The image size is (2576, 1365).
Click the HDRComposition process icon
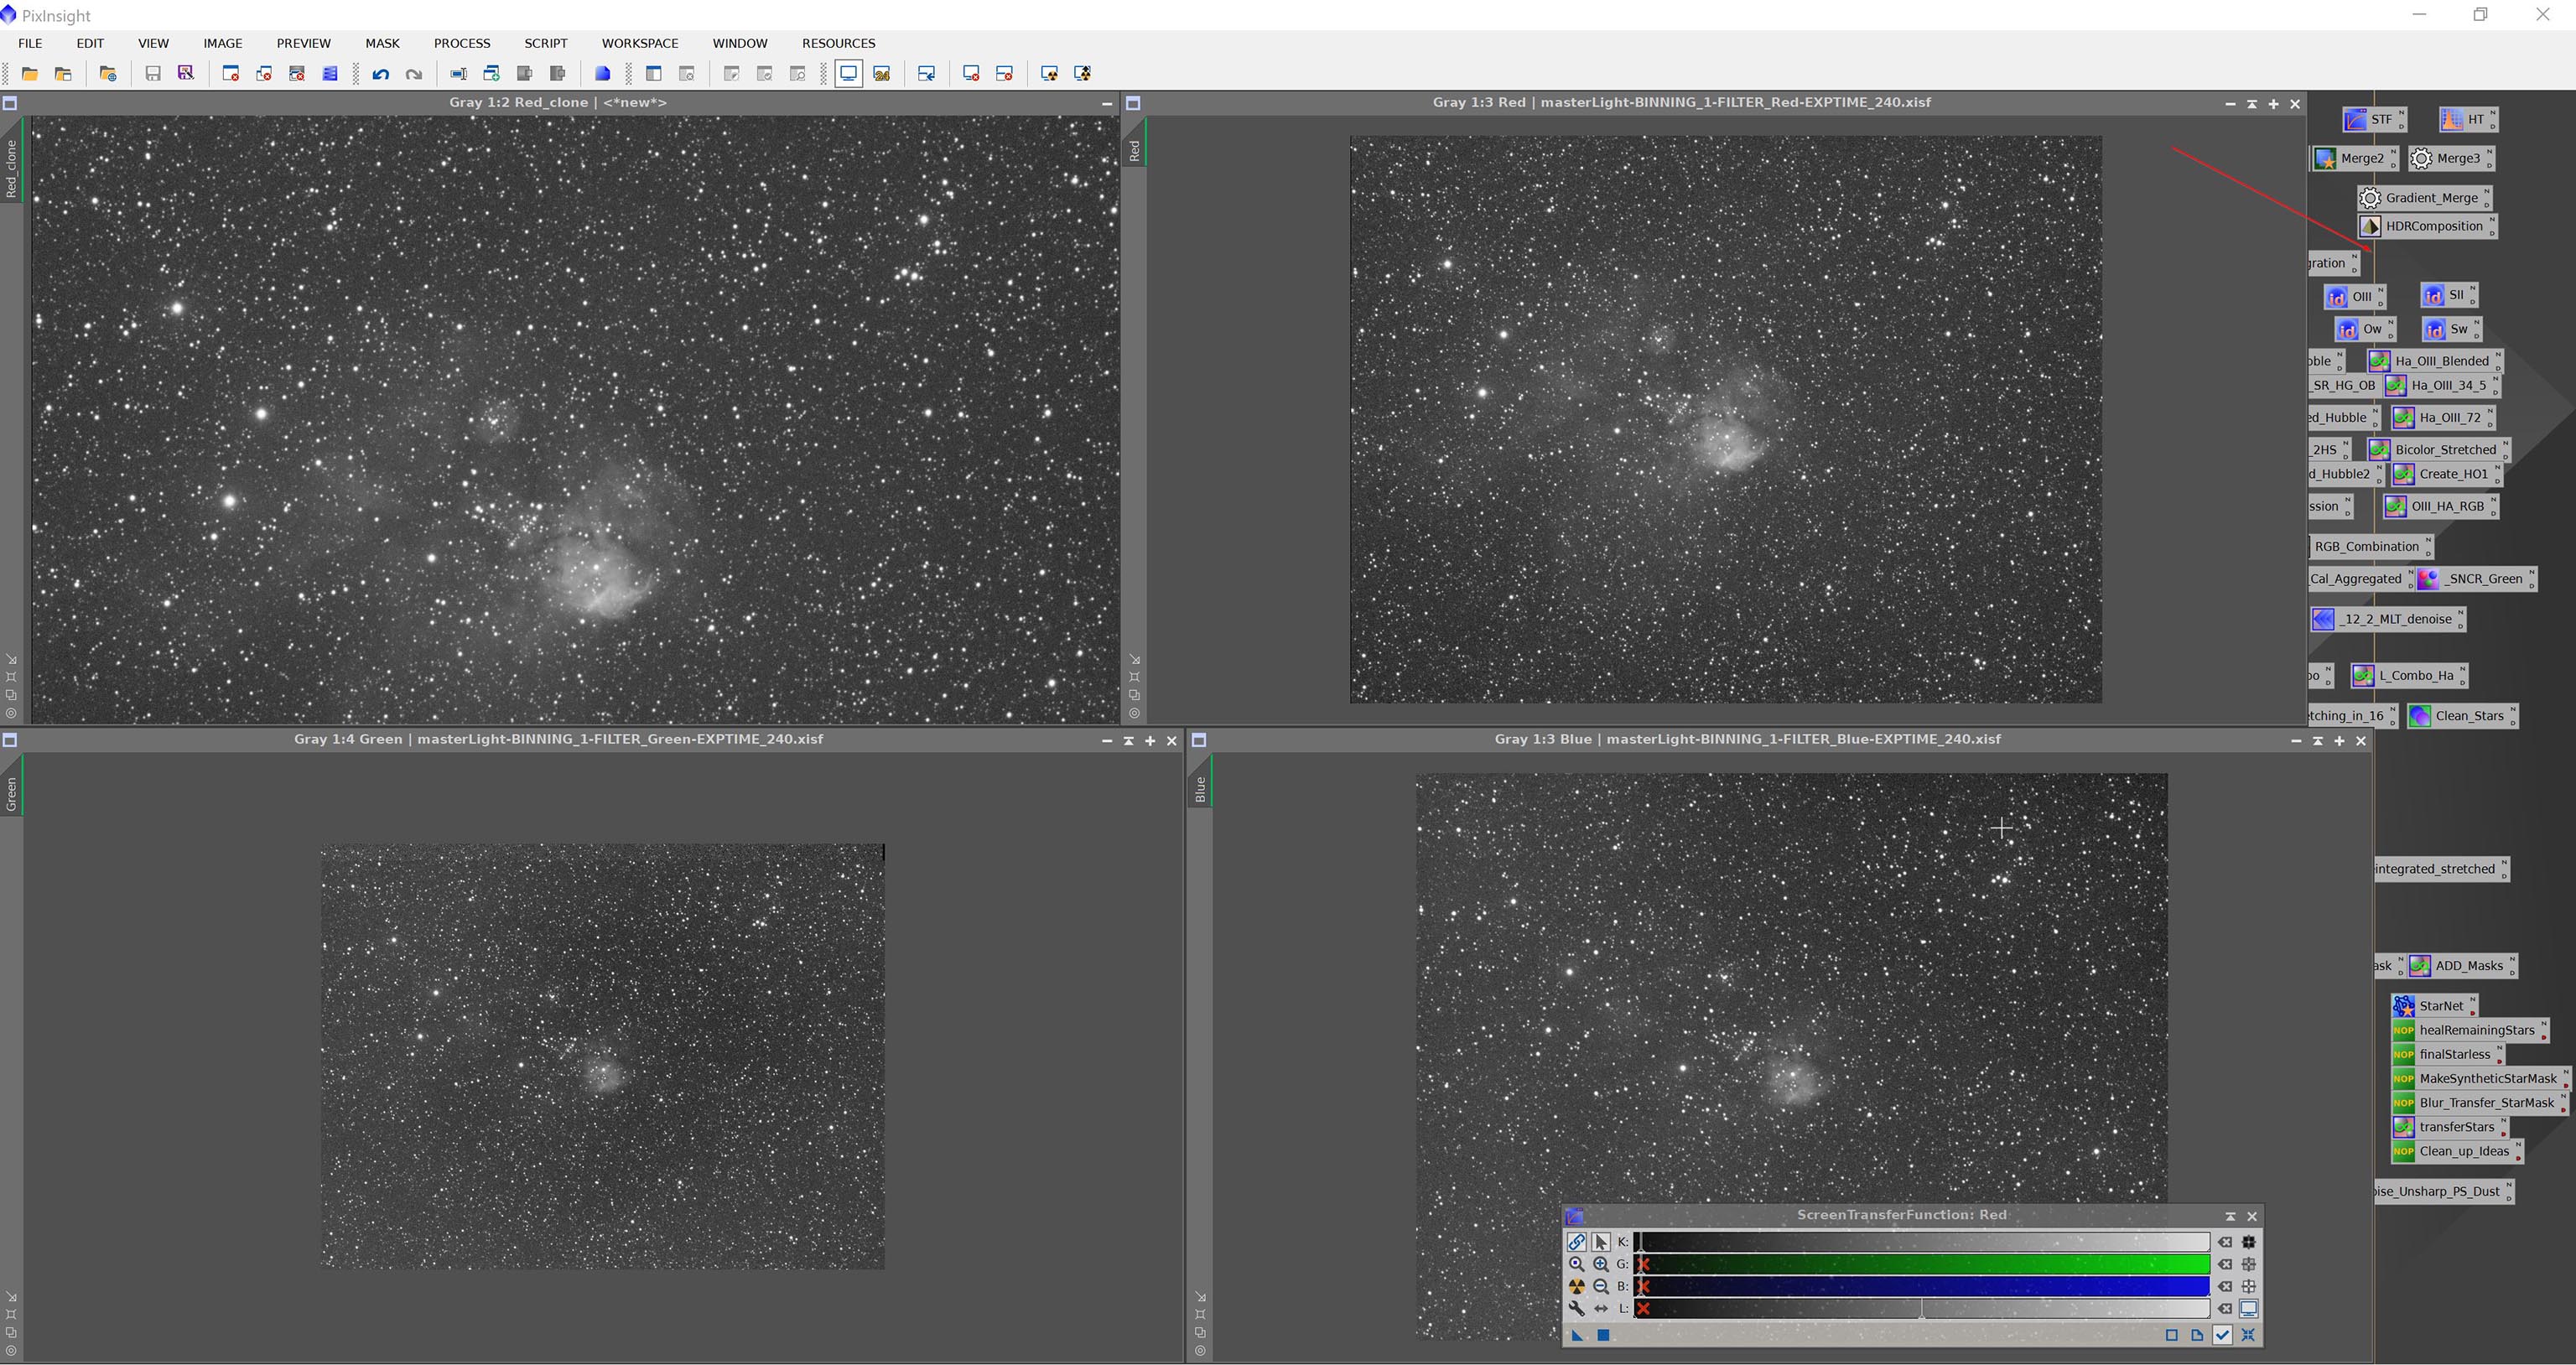[x=2426, y=226]
